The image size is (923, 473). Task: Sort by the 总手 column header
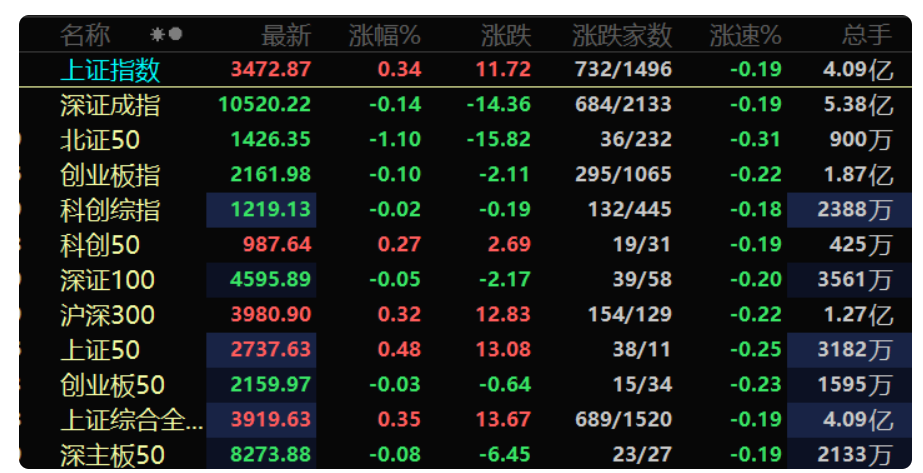pos(866,35)
